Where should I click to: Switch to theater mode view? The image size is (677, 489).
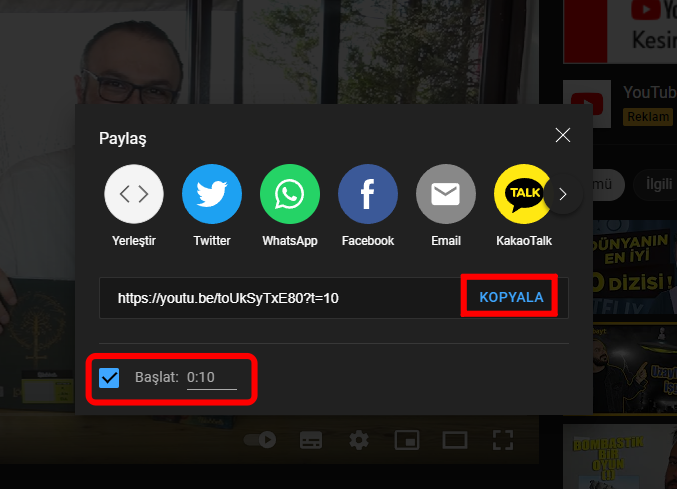(455, 440)
